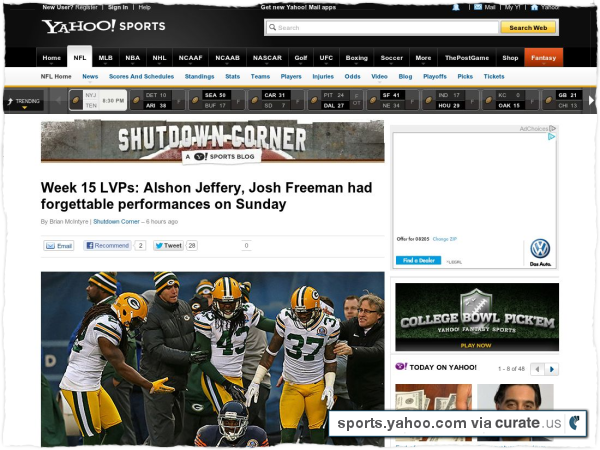Select the PIT vs DAL score box
This screenshot has height=450, width=600.
(x=335, y=100)
